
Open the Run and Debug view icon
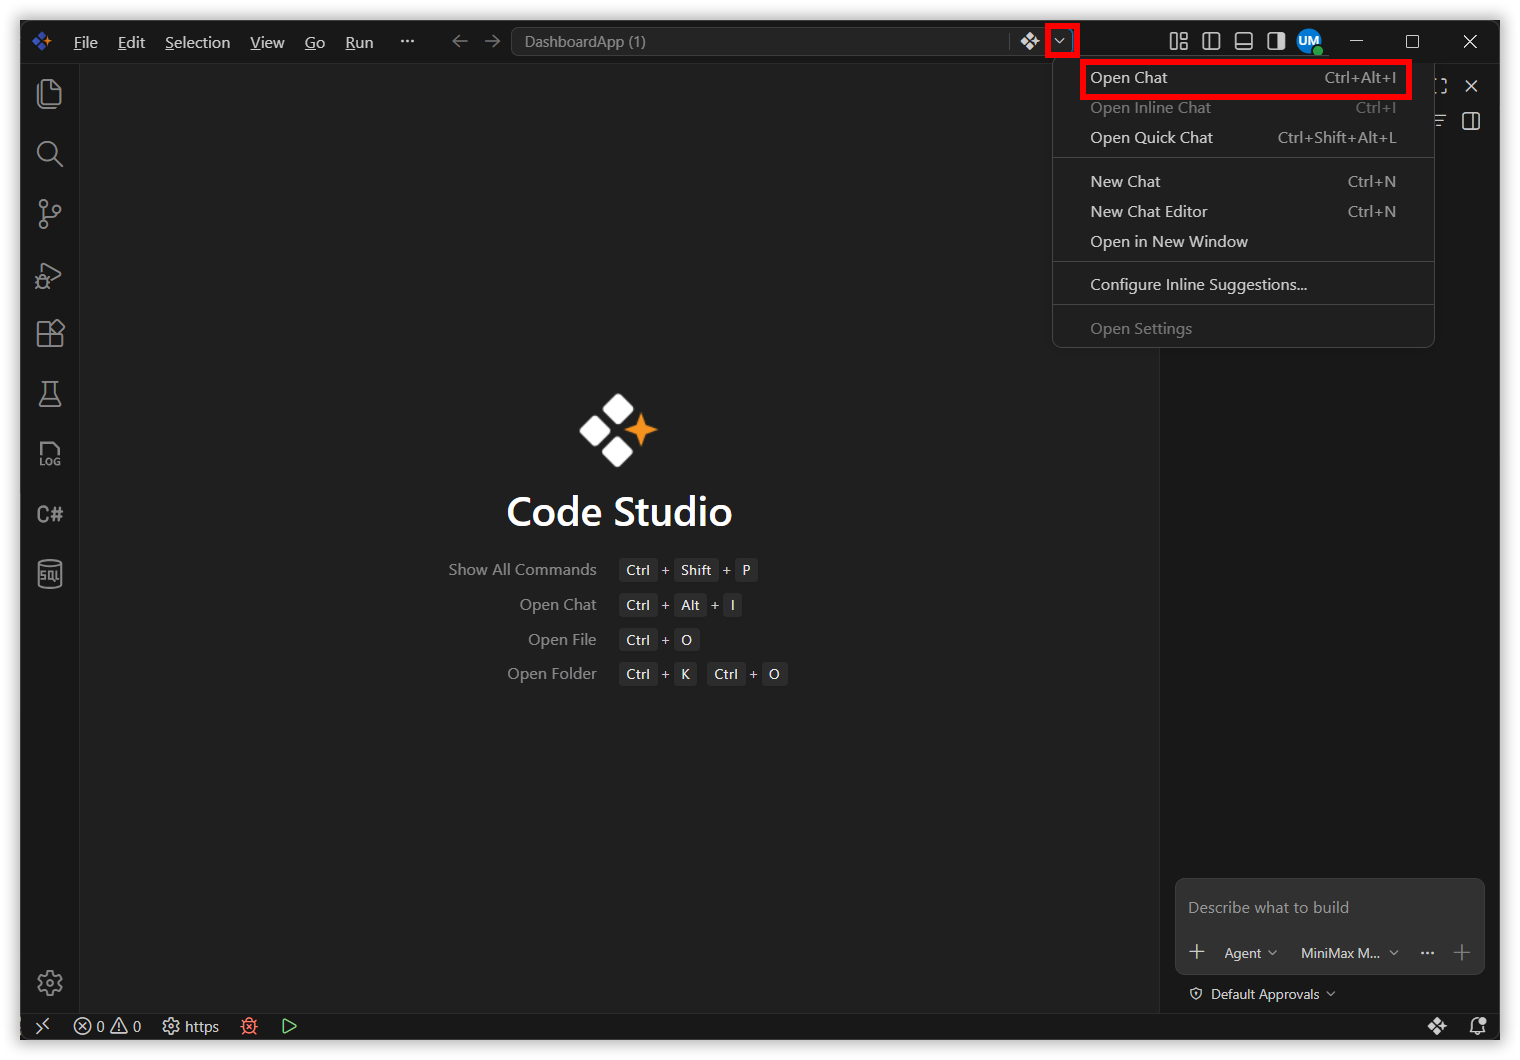pos(49,274)
